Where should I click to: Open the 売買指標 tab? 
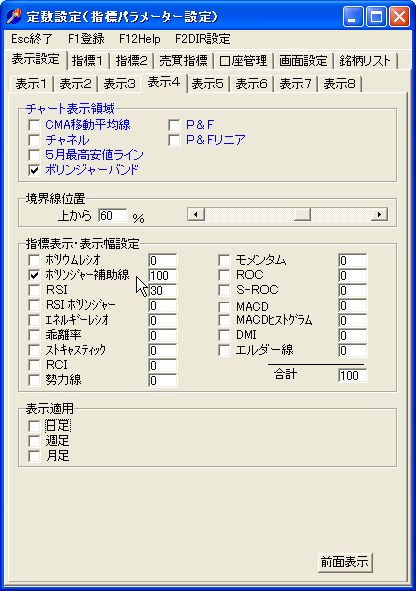(183, 61)
